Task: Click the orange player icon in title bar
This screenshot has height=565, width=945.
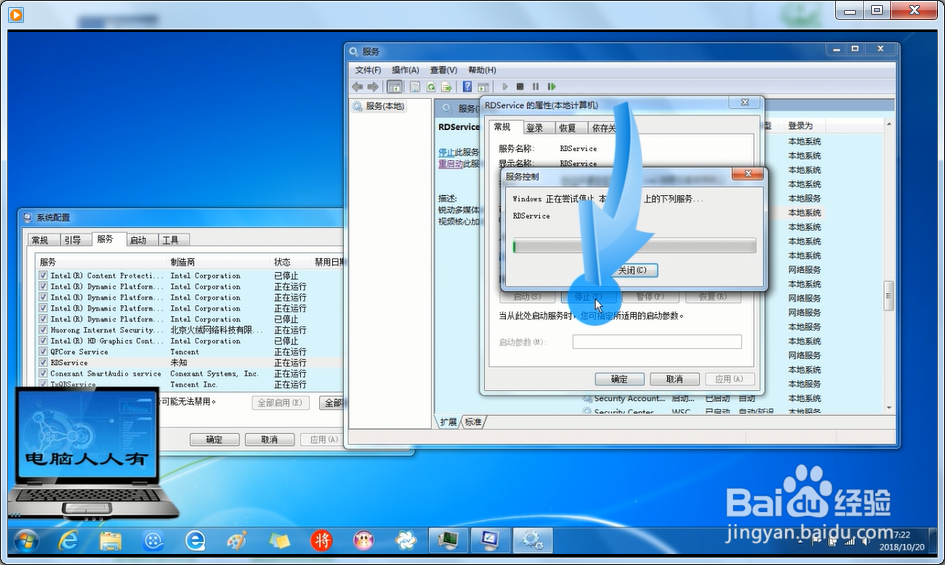Action: point(16,14)
